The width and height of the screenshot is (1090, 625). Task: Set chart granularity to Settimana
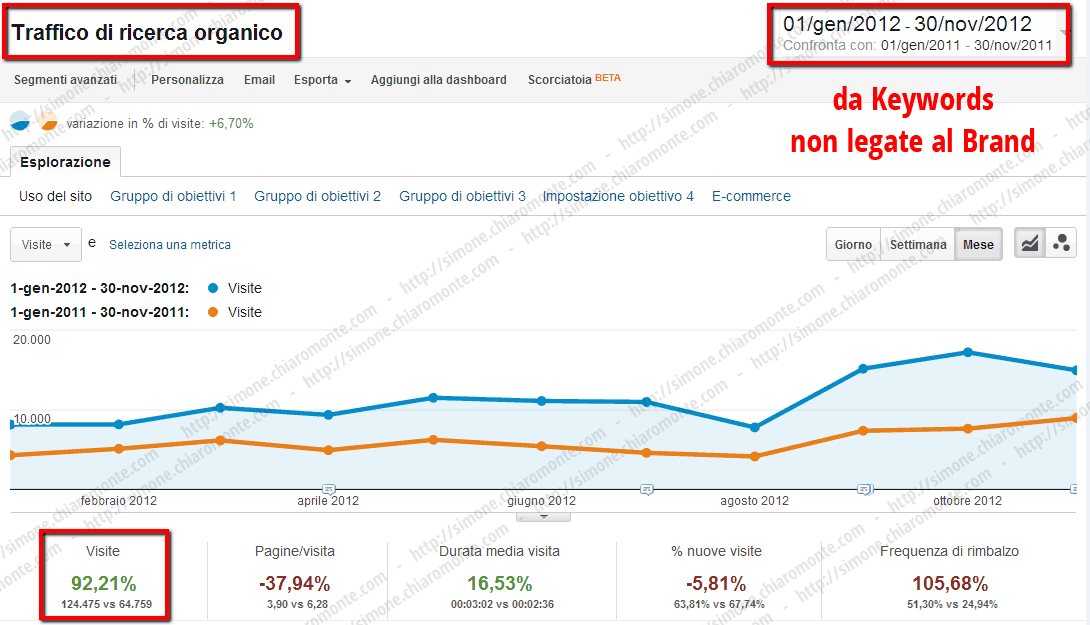[x=918, y=245]
